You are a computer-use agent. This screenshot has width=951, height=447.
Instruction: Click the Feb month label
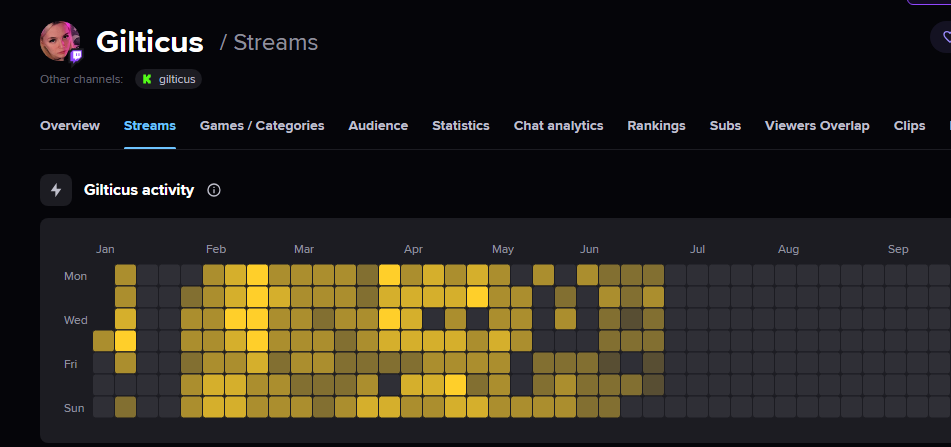[216, 249]
